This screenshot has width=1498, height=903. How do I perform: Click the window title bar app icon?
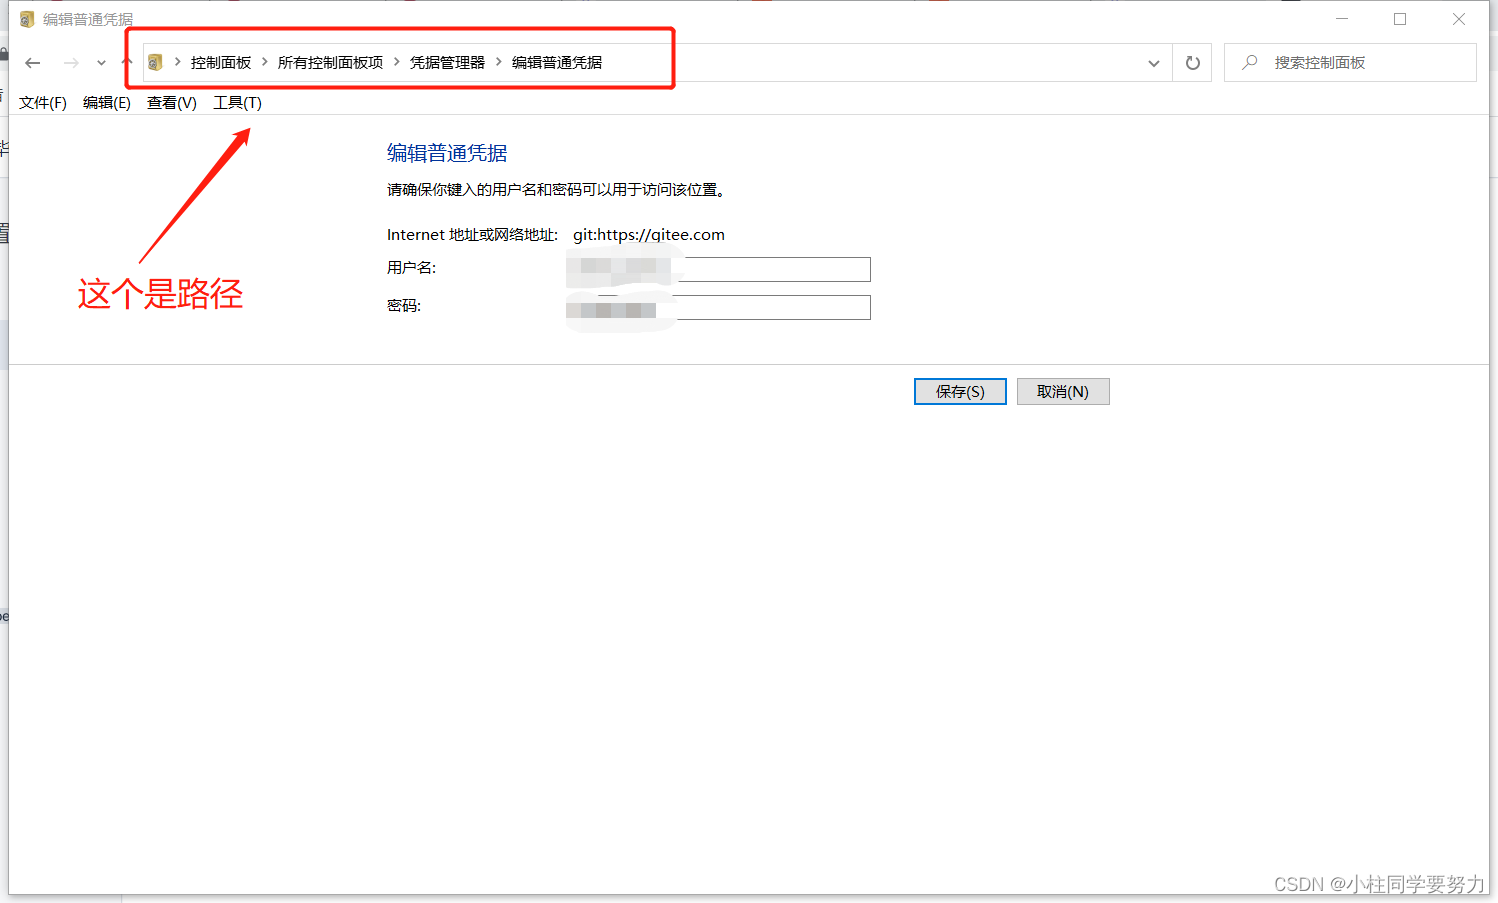27,19
